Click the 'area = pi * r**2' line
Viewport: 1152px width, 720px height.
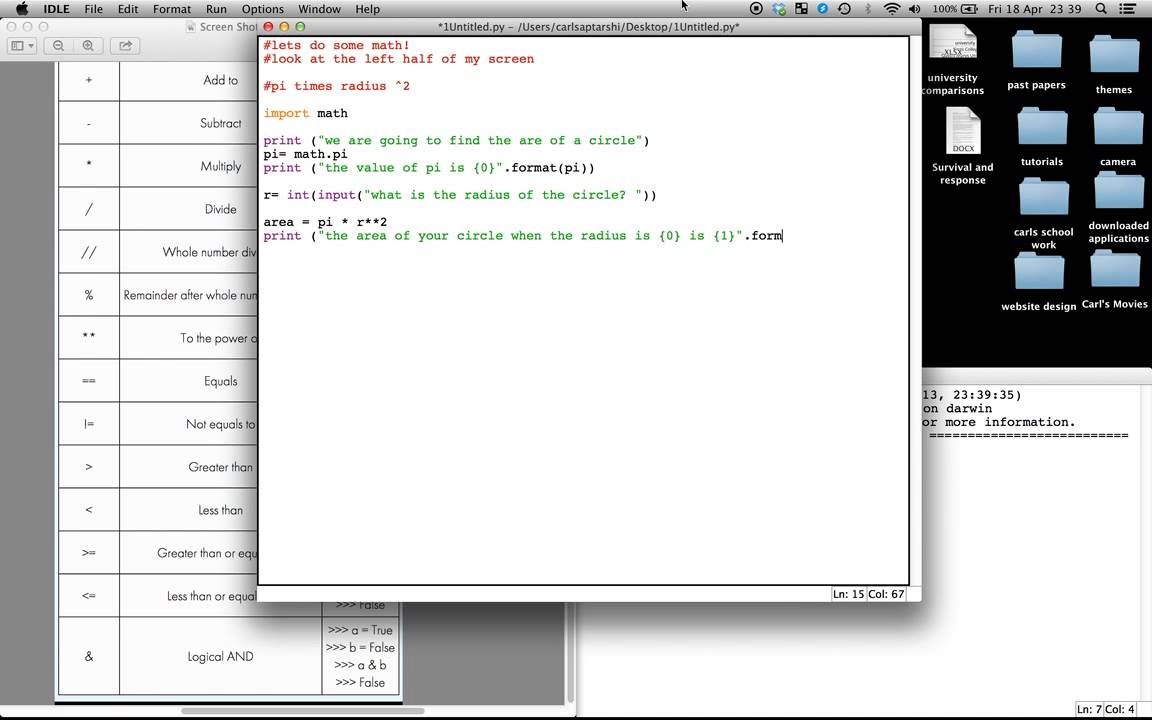(x=325, y=222)
